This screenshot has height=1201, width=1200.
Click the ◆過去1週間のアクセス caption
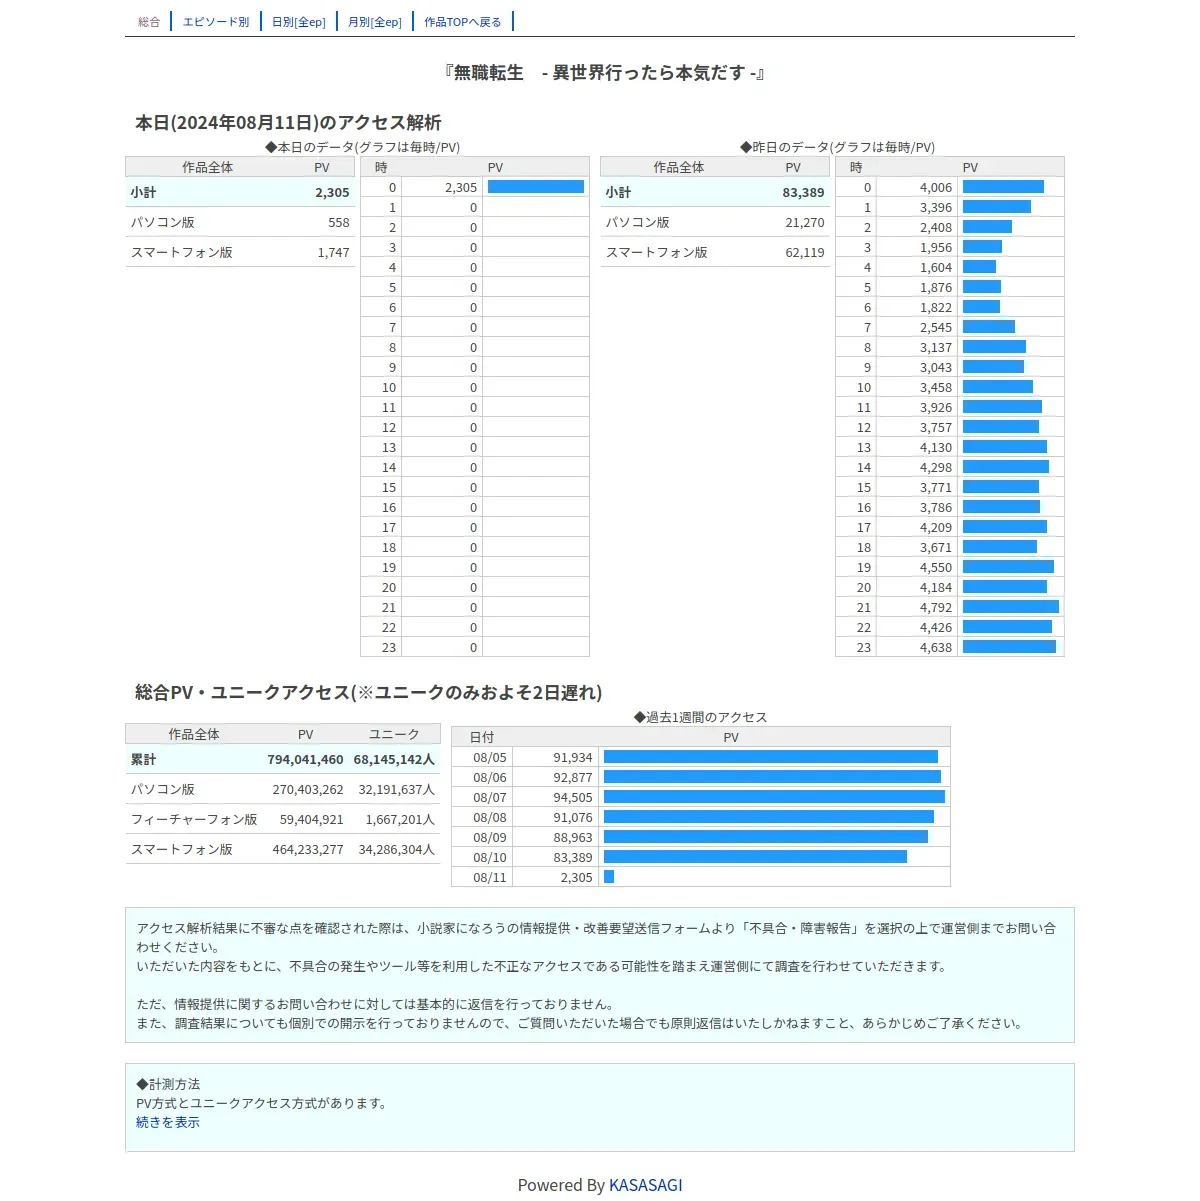[700, 717]
